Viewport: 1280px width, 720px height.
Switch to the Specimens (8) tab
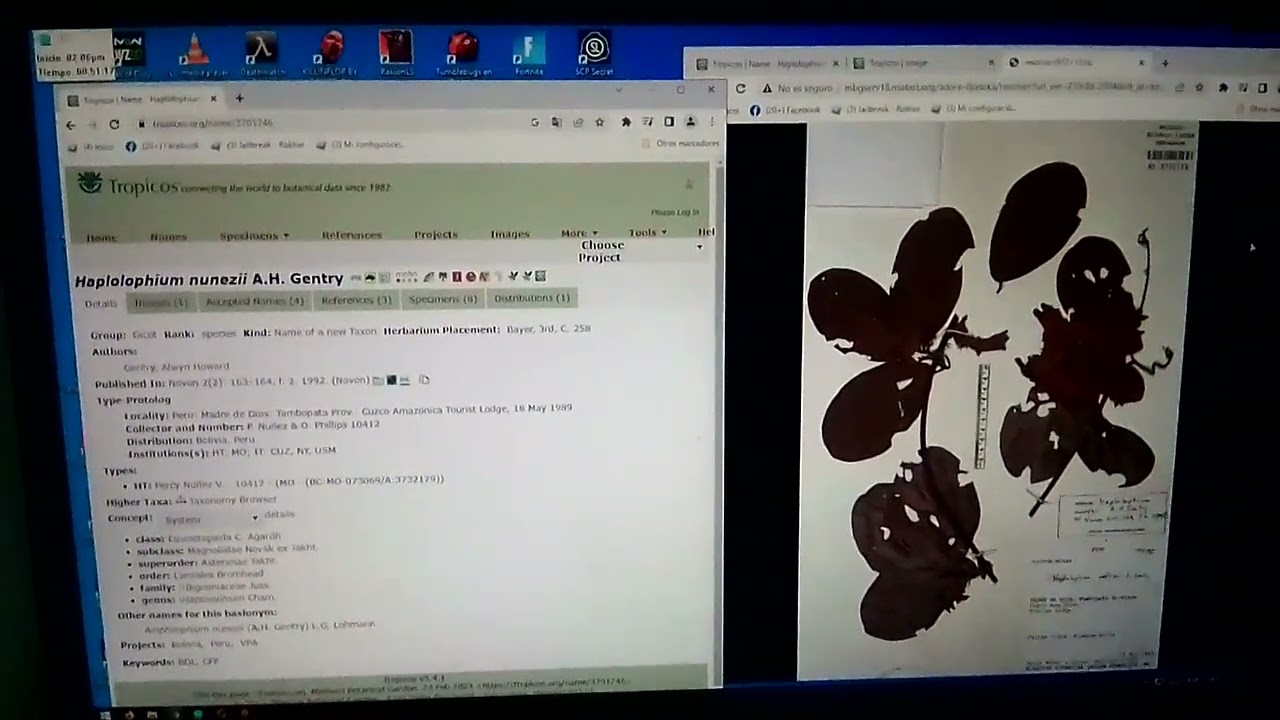tap(443, 298)
